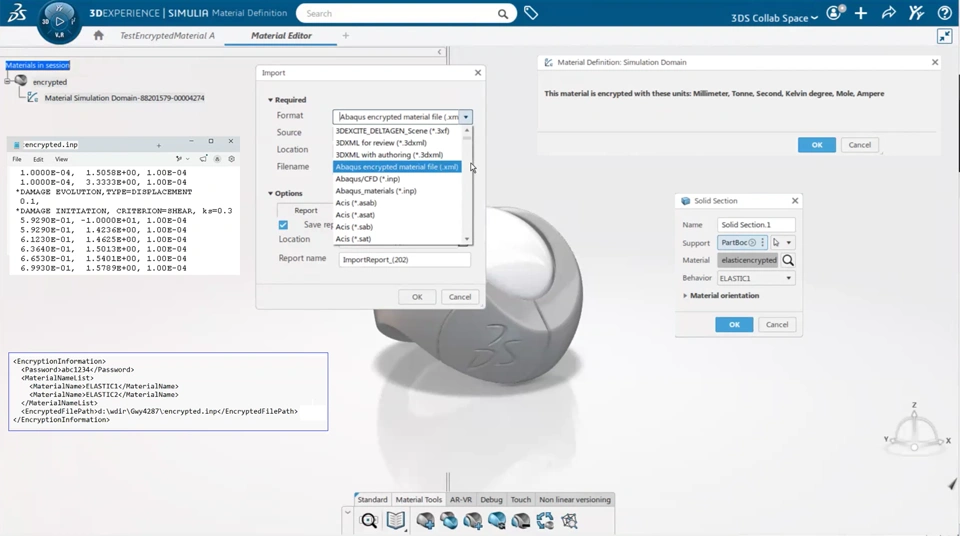The width and height of the screenshot is (960, 536).
Task: Open the Non linear versioning tab
Action: 575,499
